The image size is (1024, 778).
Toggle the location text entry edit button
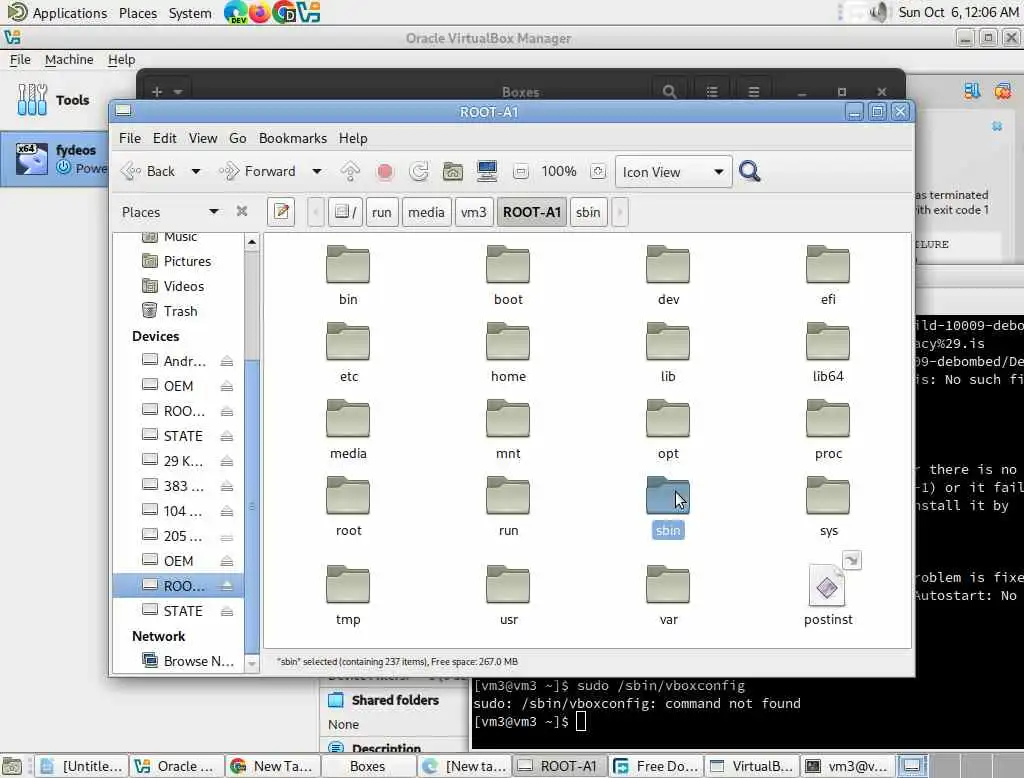click(x=281, y=212)
